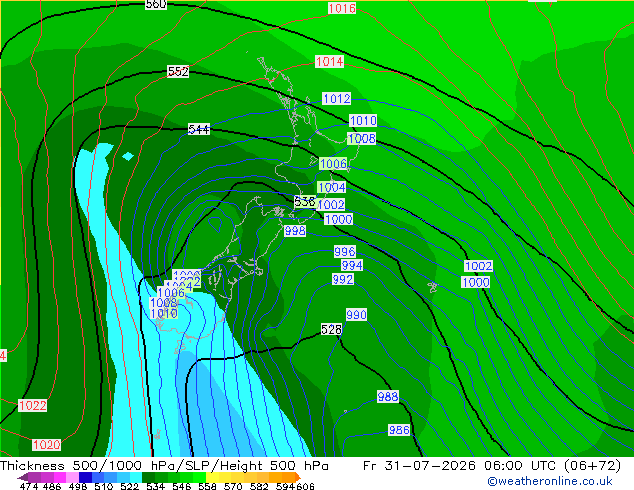Click the orange arrow tip ending the legend
This screenshot has height=490, width=634.
coord(298,477)
